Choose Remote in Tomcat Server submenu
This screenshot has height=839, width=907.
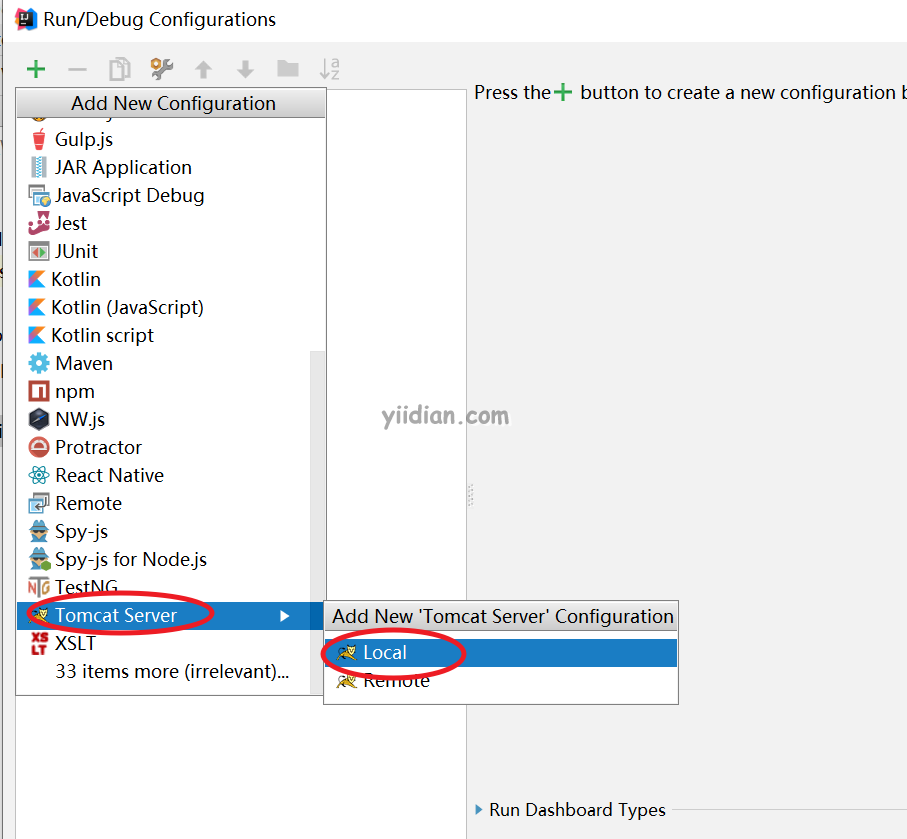[501, 681]
